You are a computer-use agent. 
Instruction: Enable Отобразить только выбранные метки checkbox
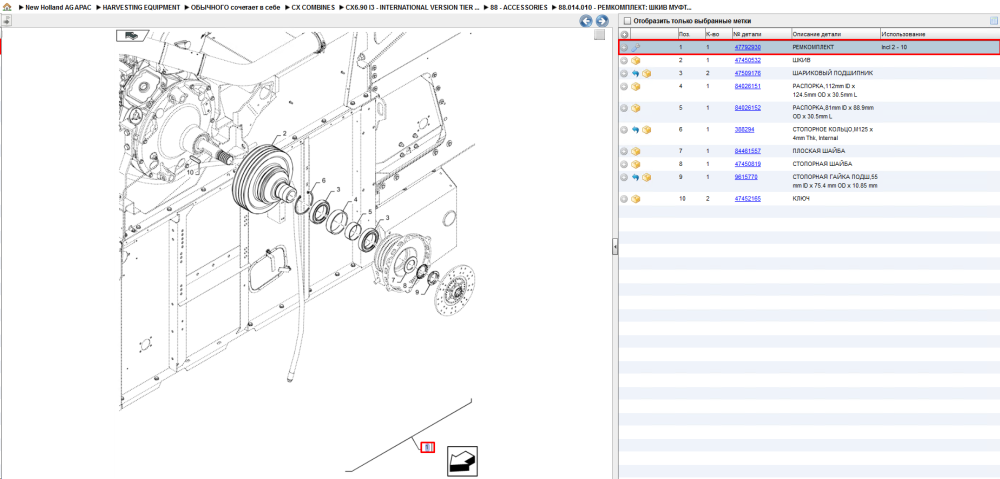click(627, 21)
